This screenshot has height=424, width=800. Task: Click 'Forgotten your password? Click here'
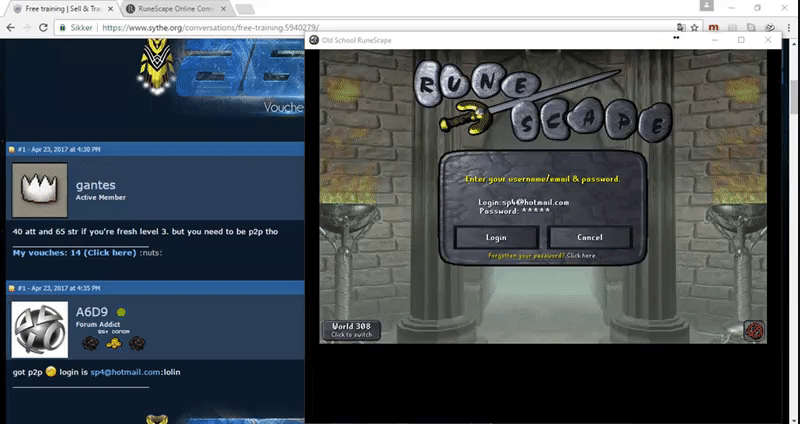[x=542, y=256]
